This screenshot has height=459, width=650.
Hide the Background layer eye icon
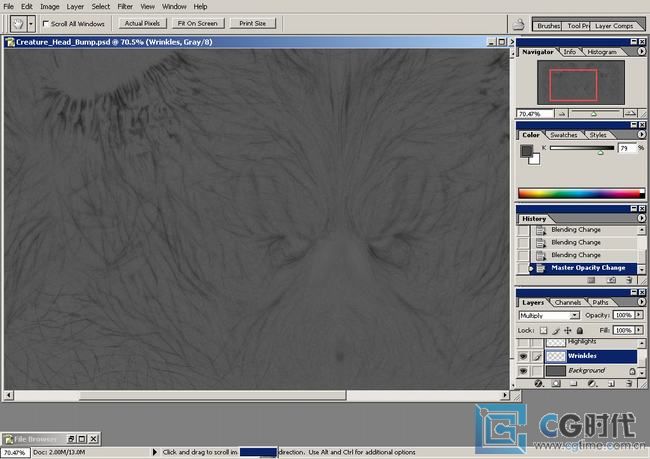click(x=524, y=371)
